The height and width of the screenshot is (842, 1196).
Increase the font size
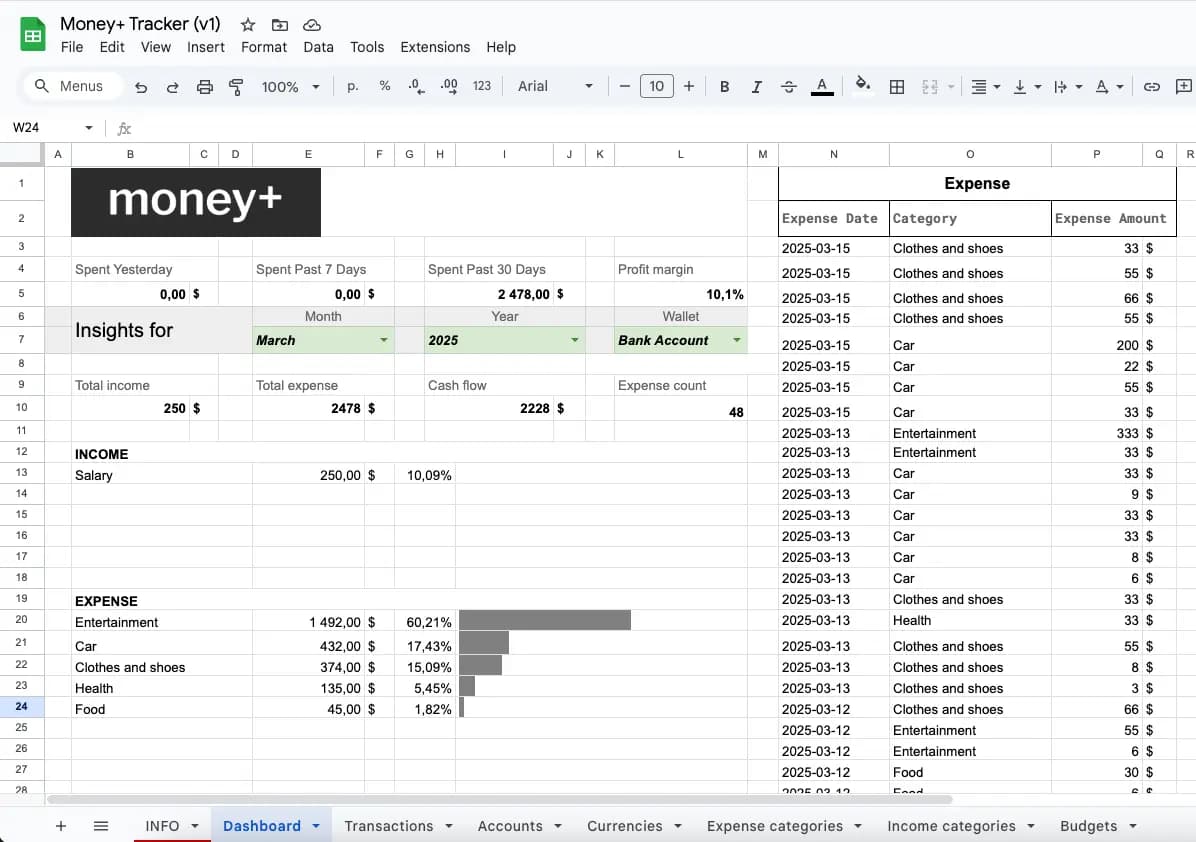tap(689, 86)
